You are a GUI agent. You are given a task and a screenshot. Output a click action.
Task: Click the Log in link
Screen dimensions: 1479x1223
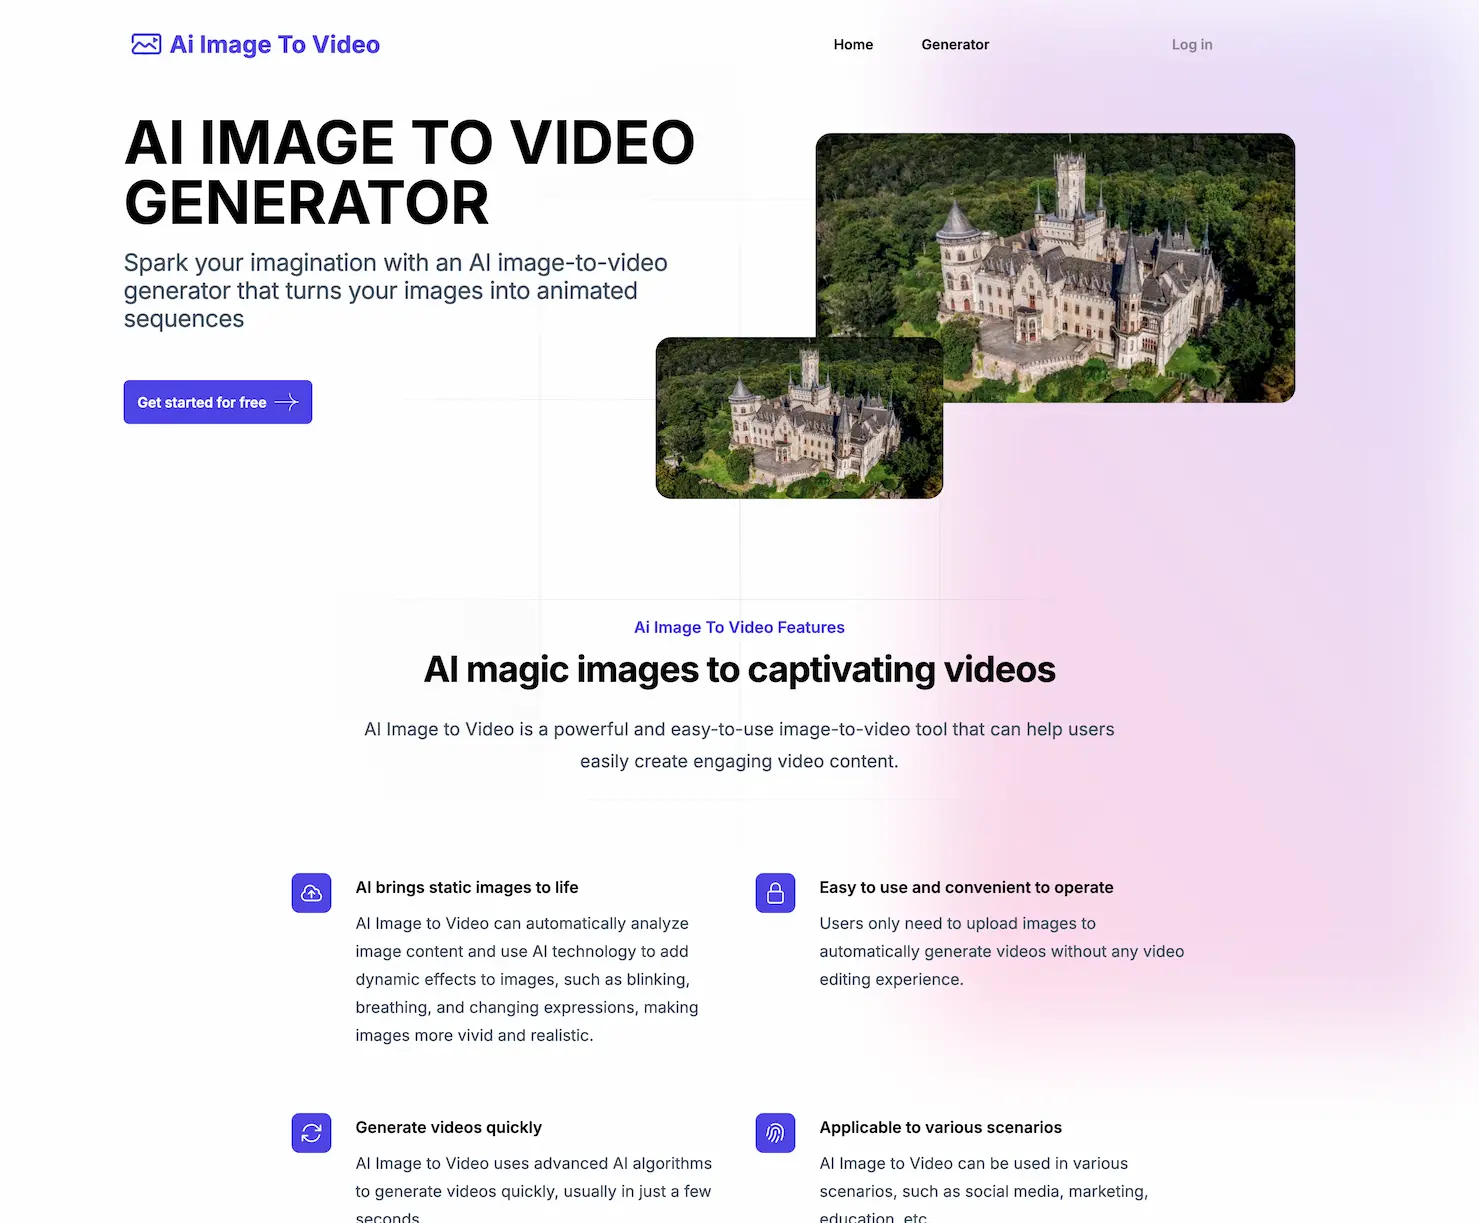pyautogui.click(x=1192, y=44)
